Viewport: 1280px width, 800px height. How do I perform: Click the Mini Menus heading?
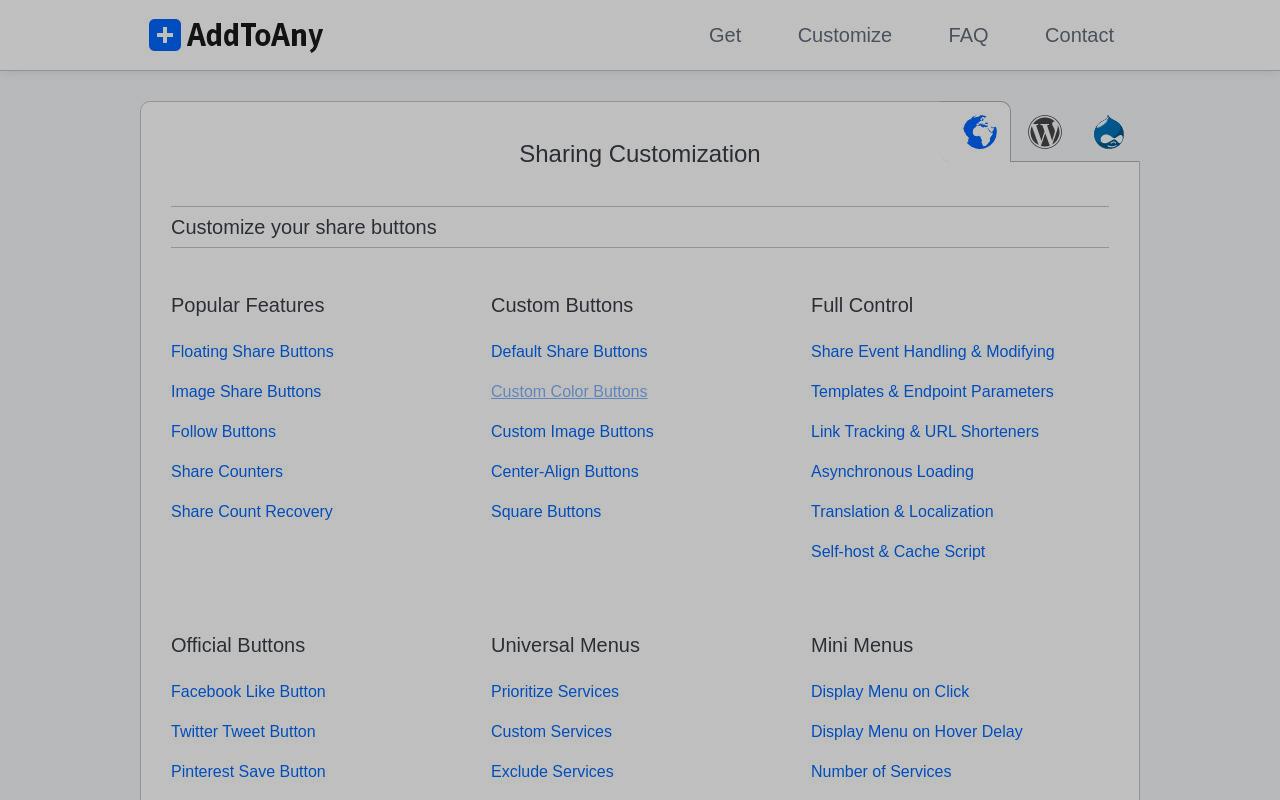[x=862, y=645]
